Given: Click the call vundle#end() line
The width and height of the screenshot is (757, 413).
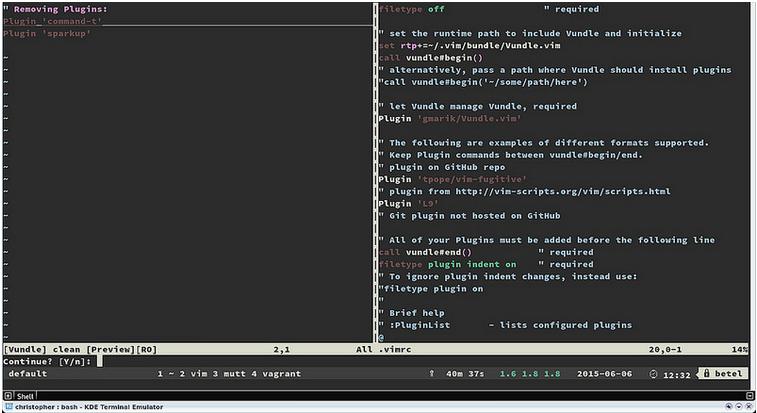Looking at the screenshot, I should point(425,252).
